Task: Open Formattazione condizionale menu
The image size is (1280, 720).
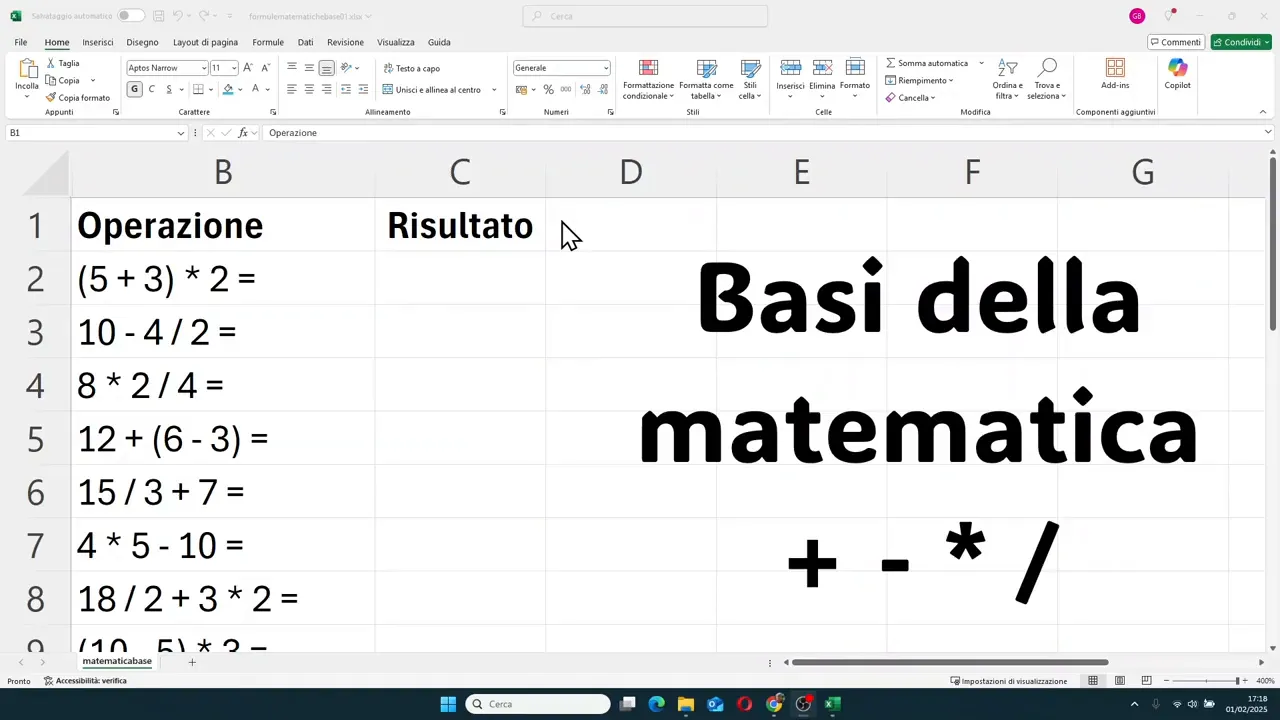Action: 648,79
